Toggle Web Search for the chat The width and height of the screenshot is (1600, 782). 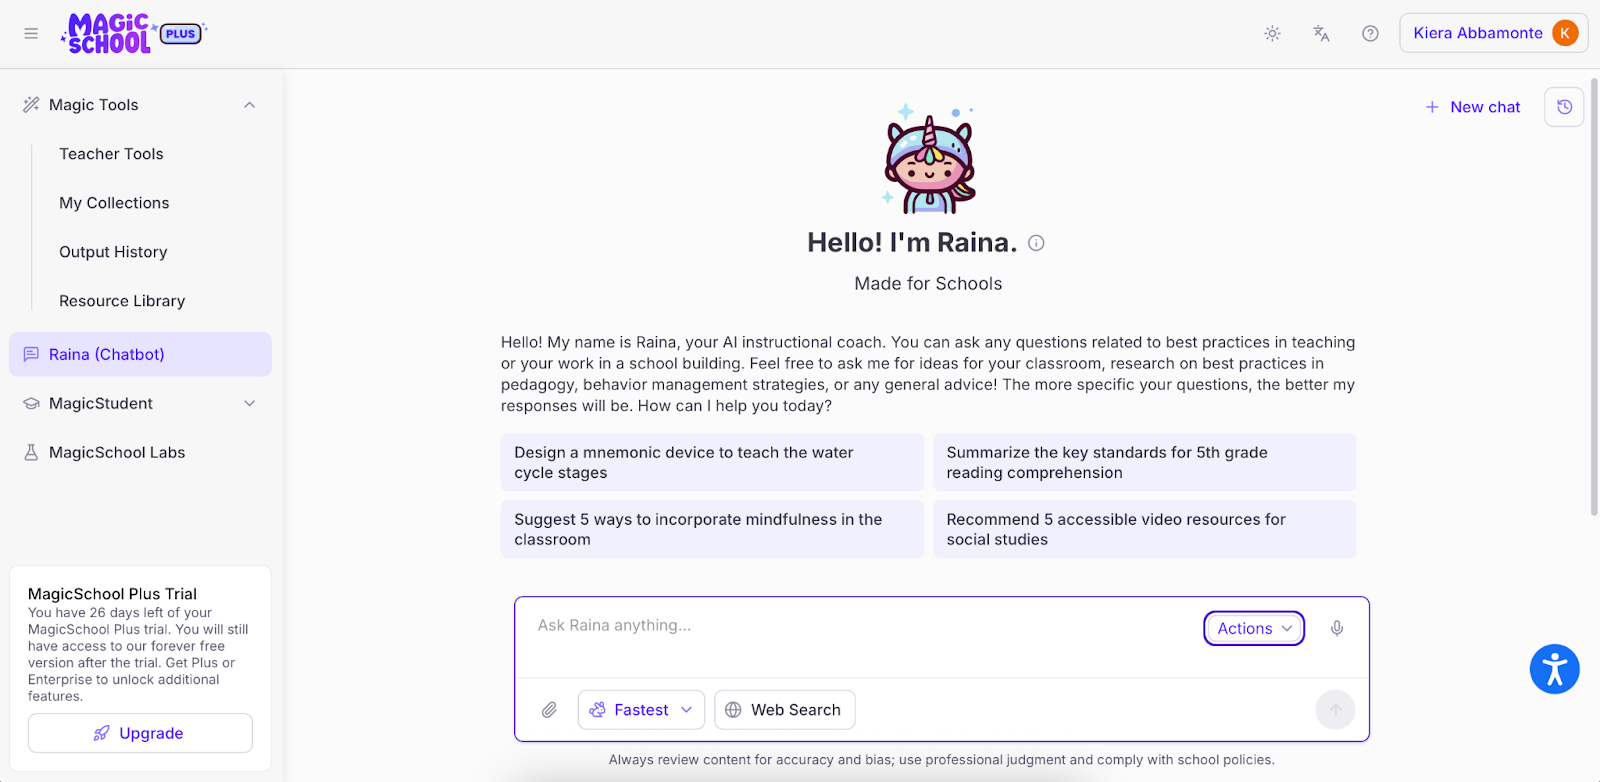(x=784, y=709)
